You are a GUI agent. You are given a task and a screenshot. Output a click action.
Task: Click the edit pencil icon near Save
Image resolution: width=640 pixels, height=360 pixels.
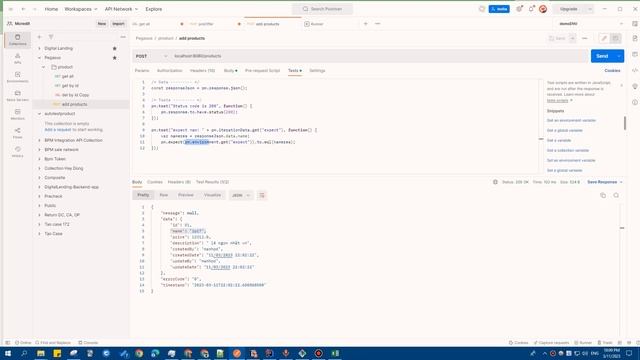(604, 38)
